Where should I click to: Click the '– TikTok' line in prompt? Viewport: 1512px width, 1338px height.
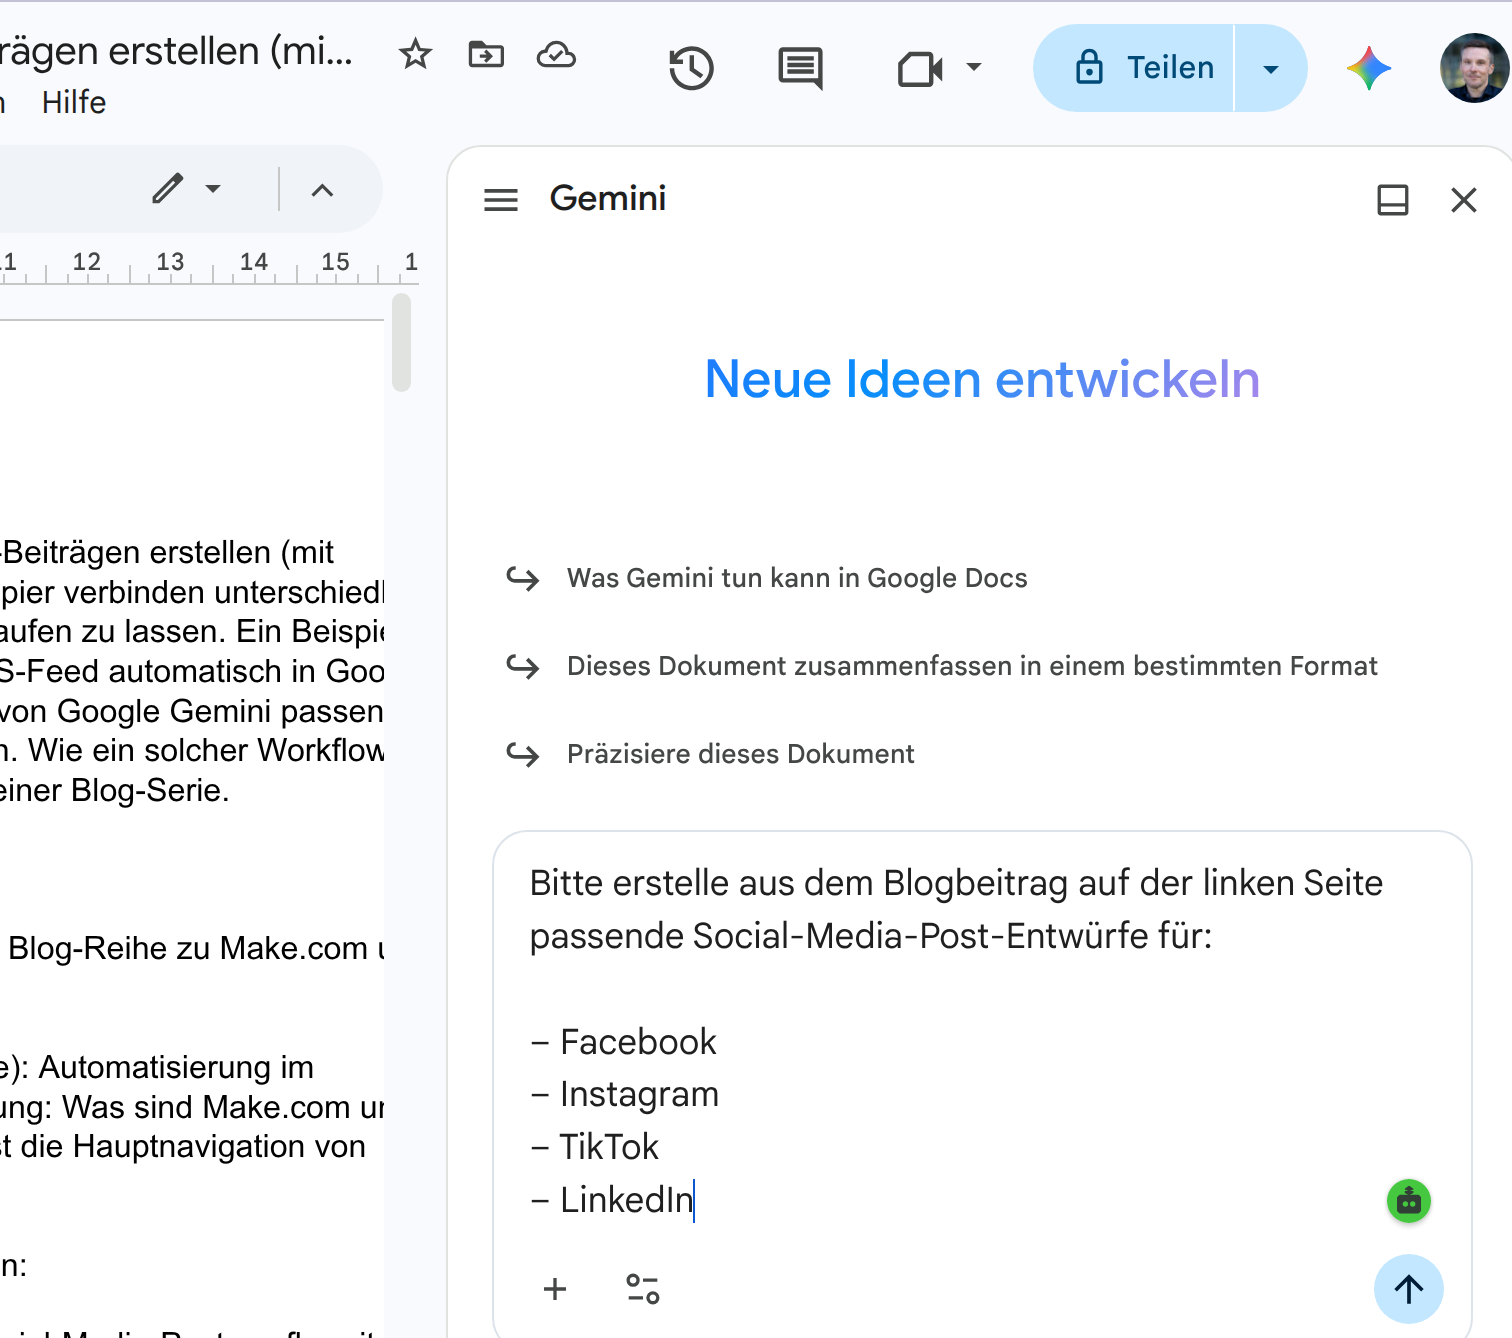pyautogui.click(x=594, y=1147)
